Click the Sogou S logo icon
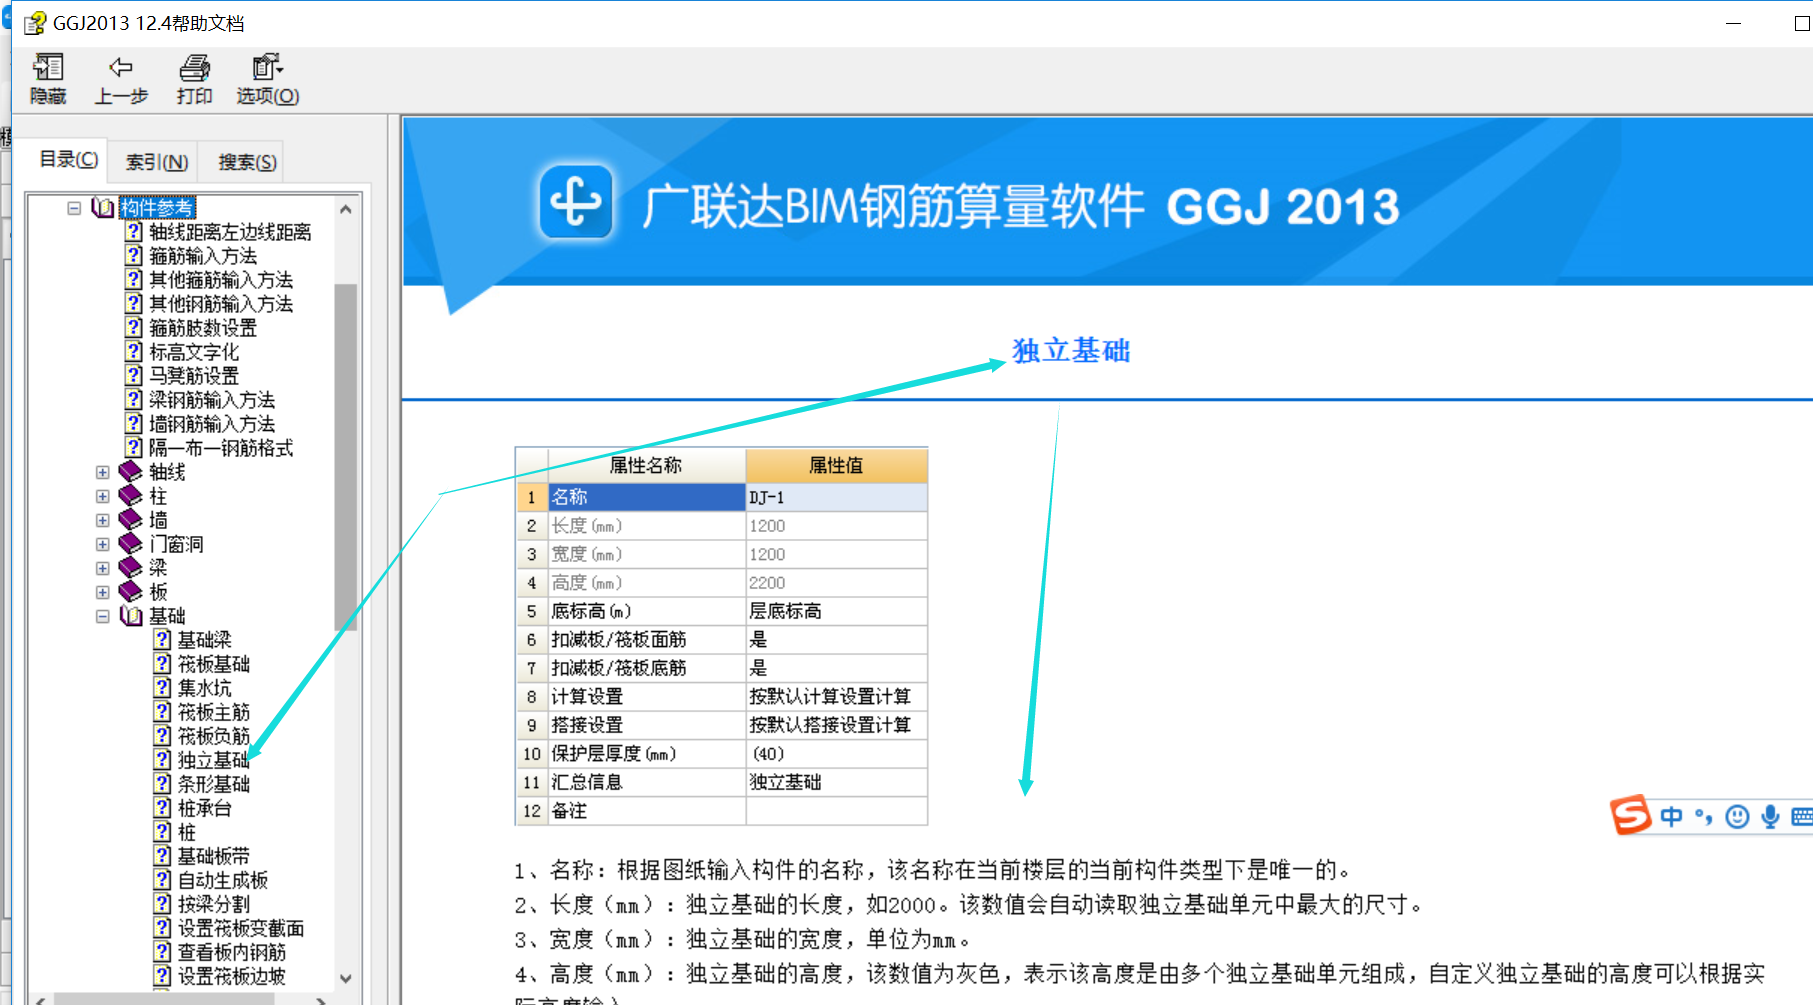Image resolution: width=1813 pixels, height=1005 pixels. (1630, 815)
